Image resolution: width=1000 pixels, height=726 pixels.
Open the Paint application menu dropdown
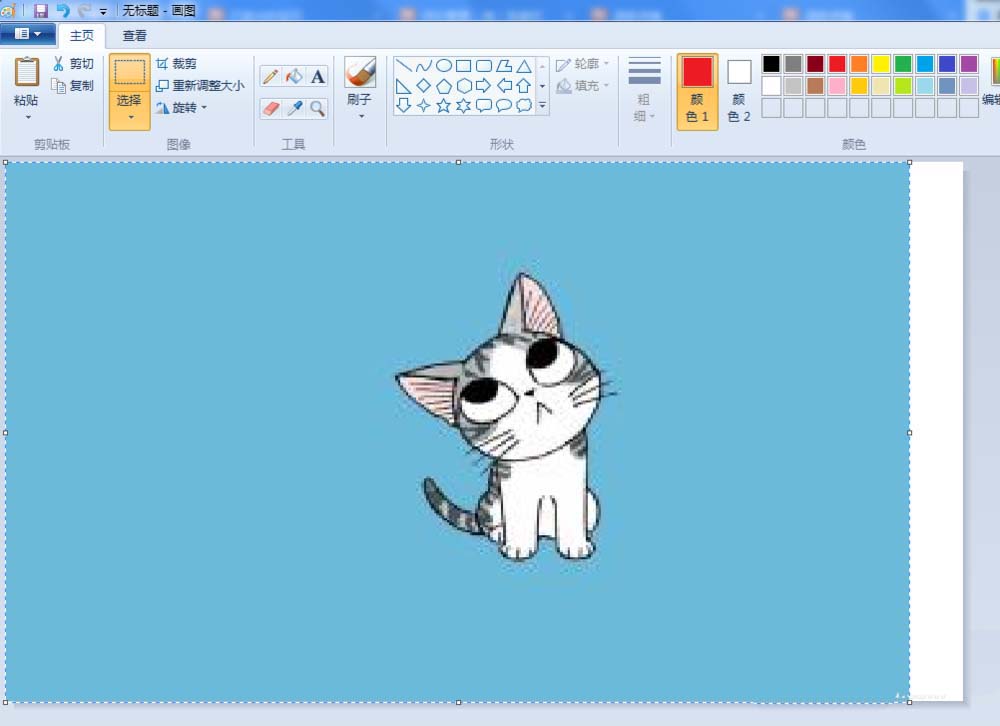pyautogui.click(x=28, y=34)
